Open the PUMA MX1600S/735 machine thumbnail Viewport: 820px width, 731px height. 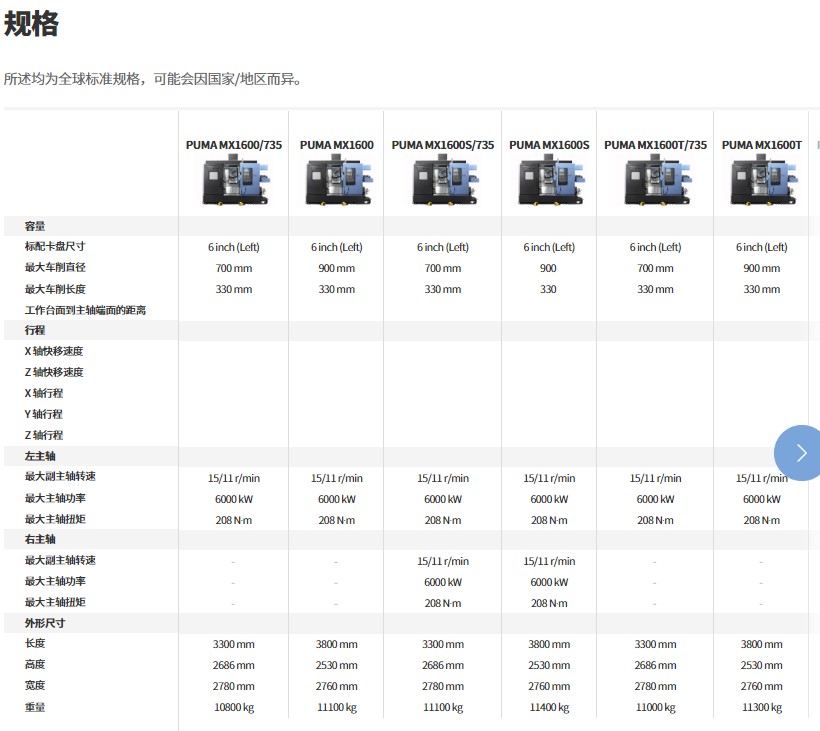[x=445, y=182]
